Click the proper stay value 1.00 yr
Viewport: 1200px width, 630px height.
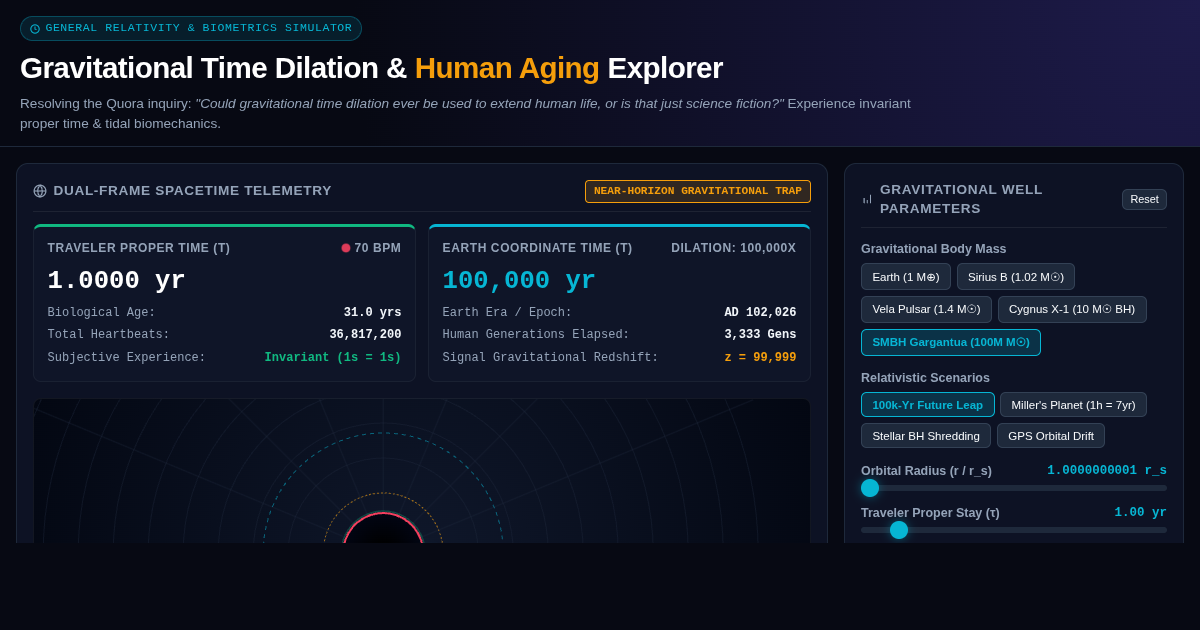click(x=1141, y=512)
